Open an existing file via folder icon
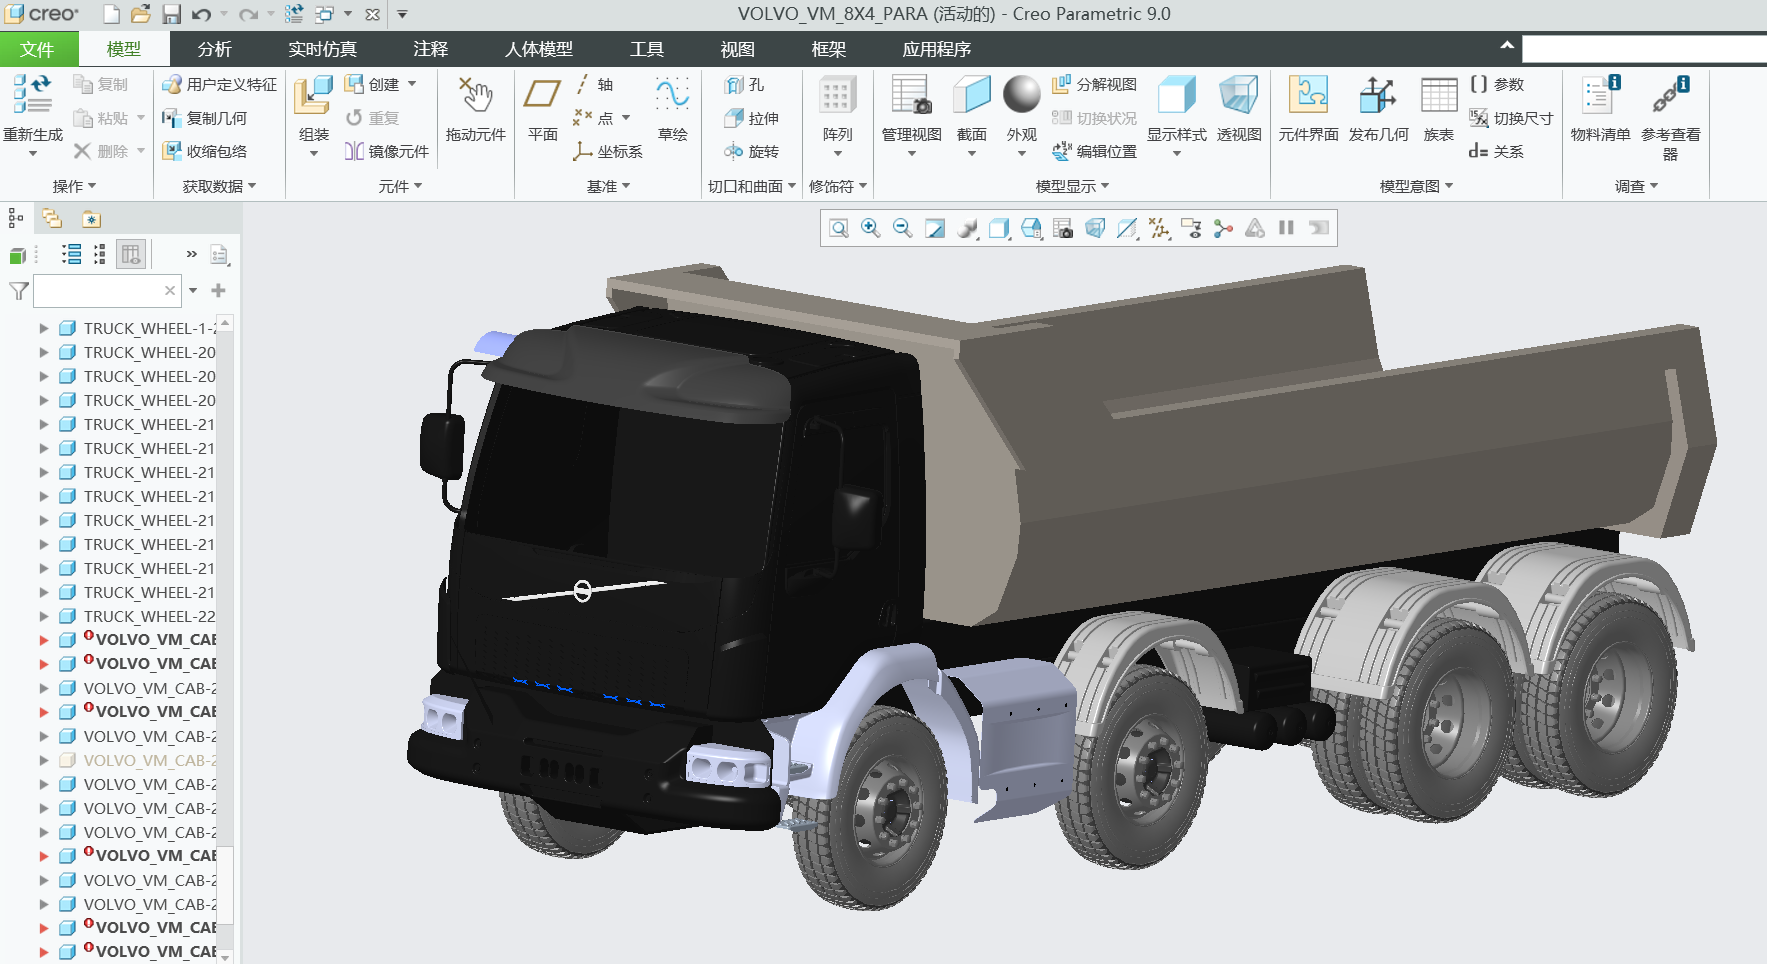Image resolution: width=1767 pixels, height=964 pixels. click(x=141, y=14)
